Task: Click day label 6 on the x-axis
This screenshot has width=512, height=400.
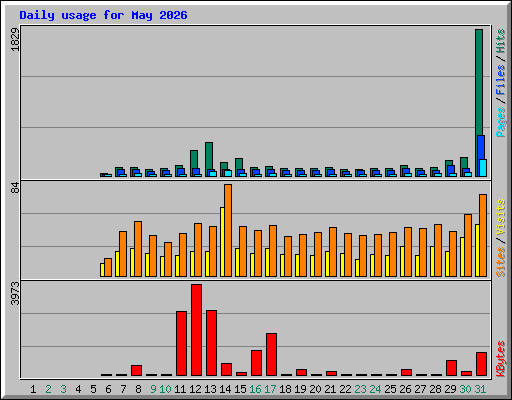Action: click(x=108, y=389)
